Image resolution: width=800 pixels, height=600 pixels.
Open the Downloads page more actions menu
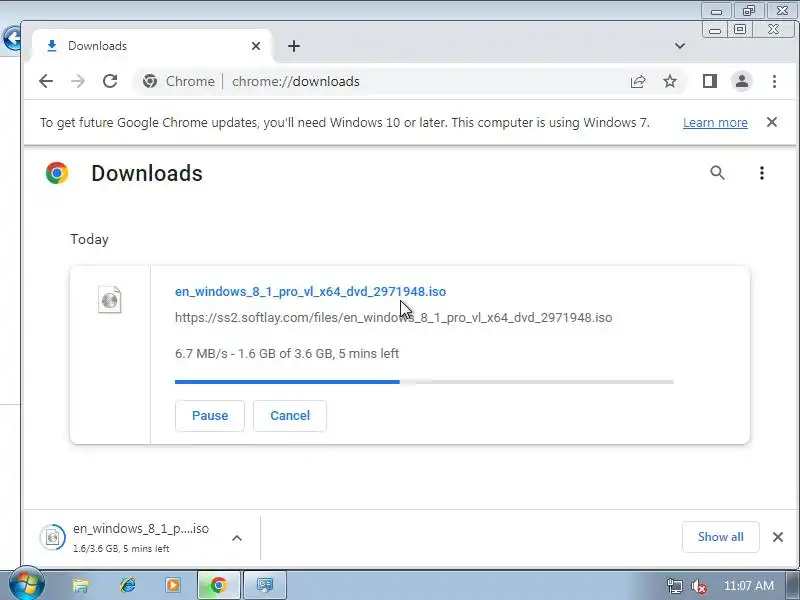(762, 173)
